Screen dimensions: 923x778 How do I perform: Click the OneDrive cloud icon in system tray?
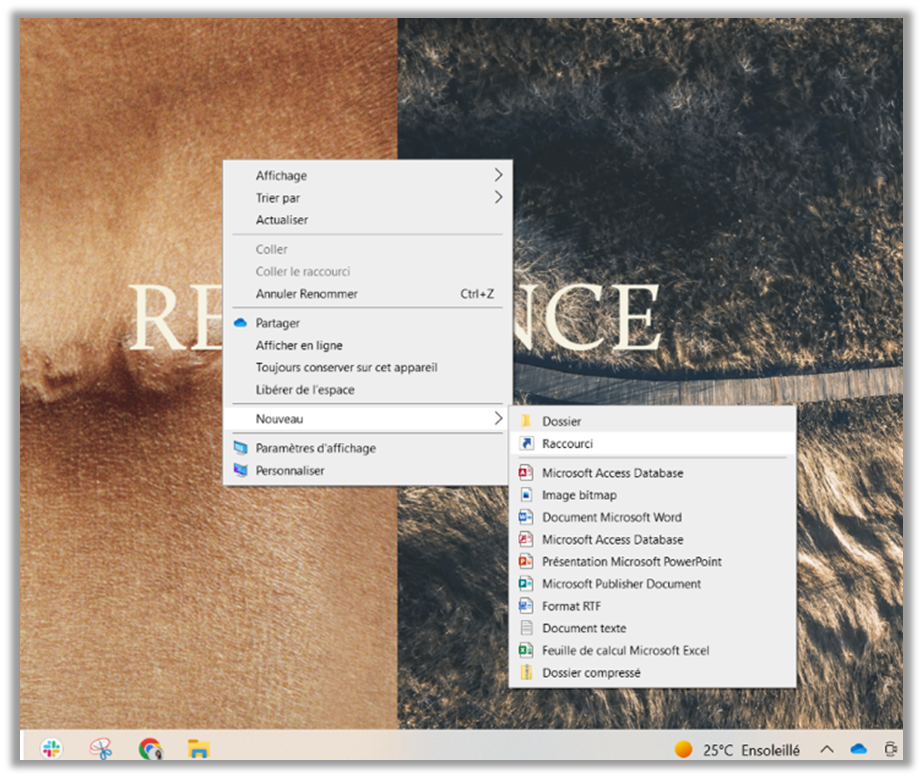[858, 748]
